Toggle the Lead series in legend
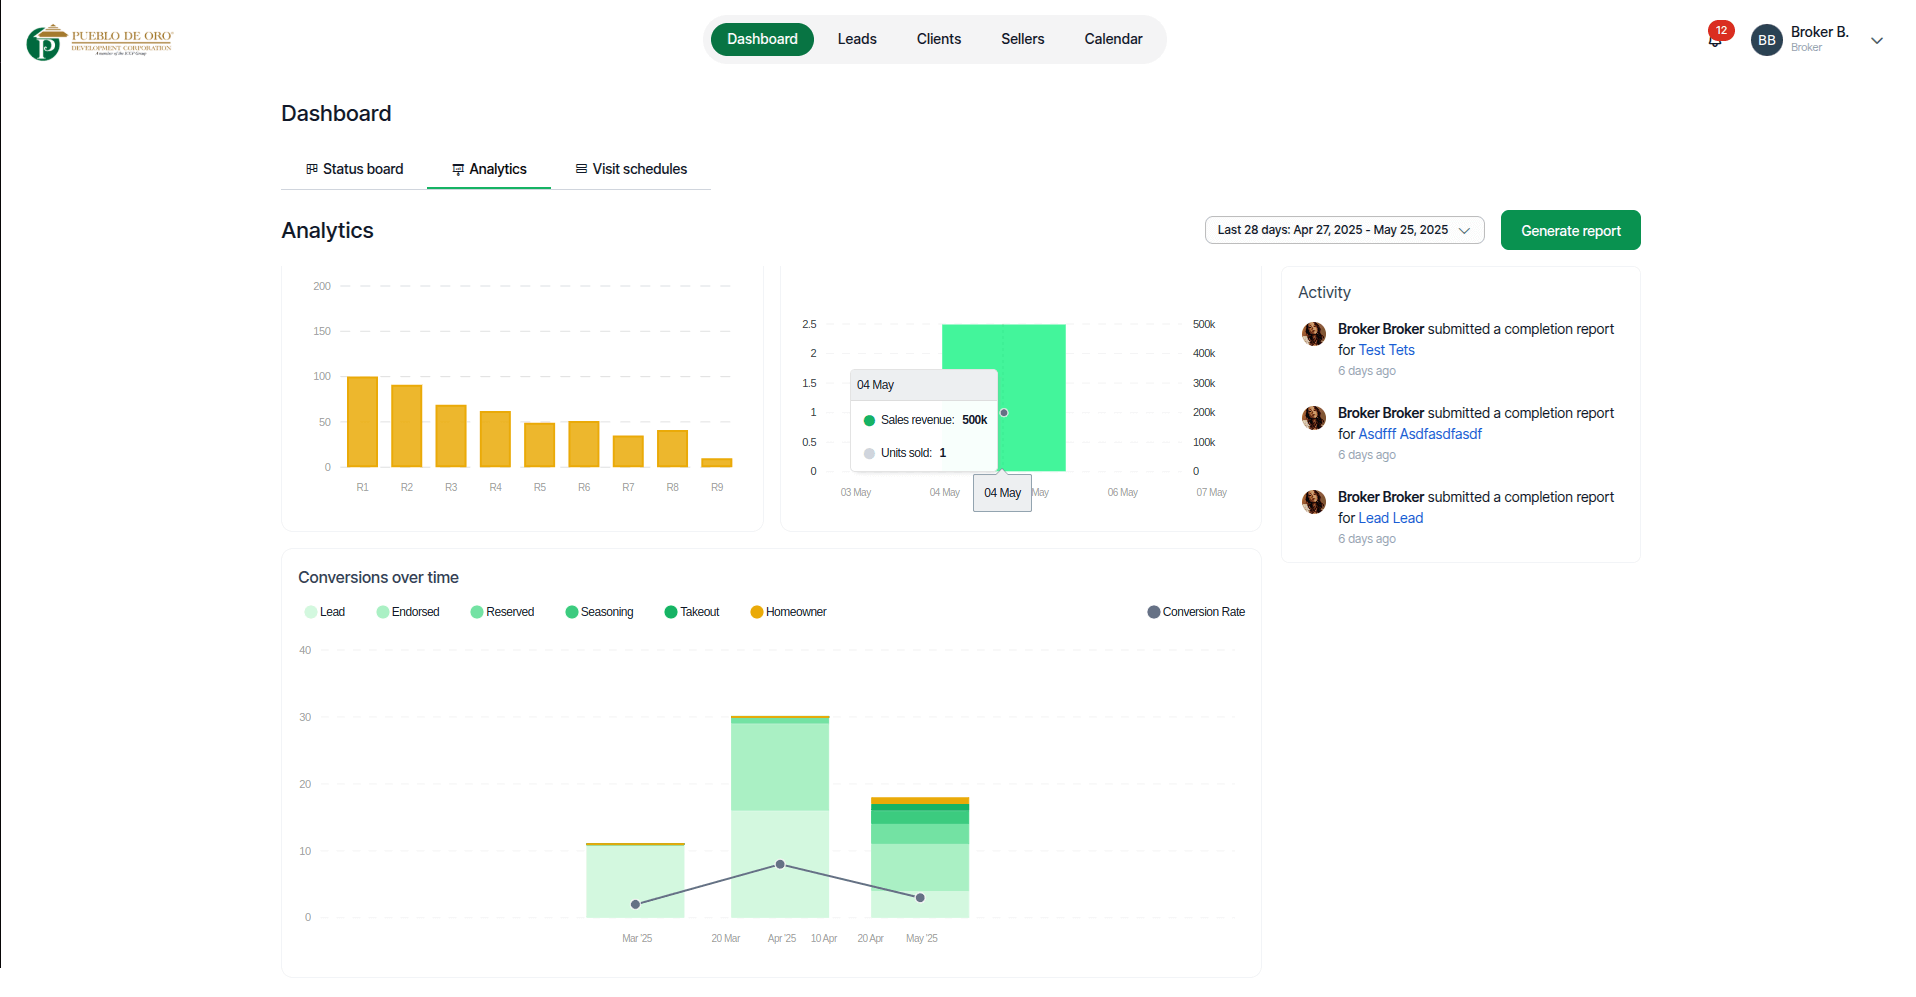Image resolution: width=1916 pixels, height=997 pixels. tap(324, 612)
